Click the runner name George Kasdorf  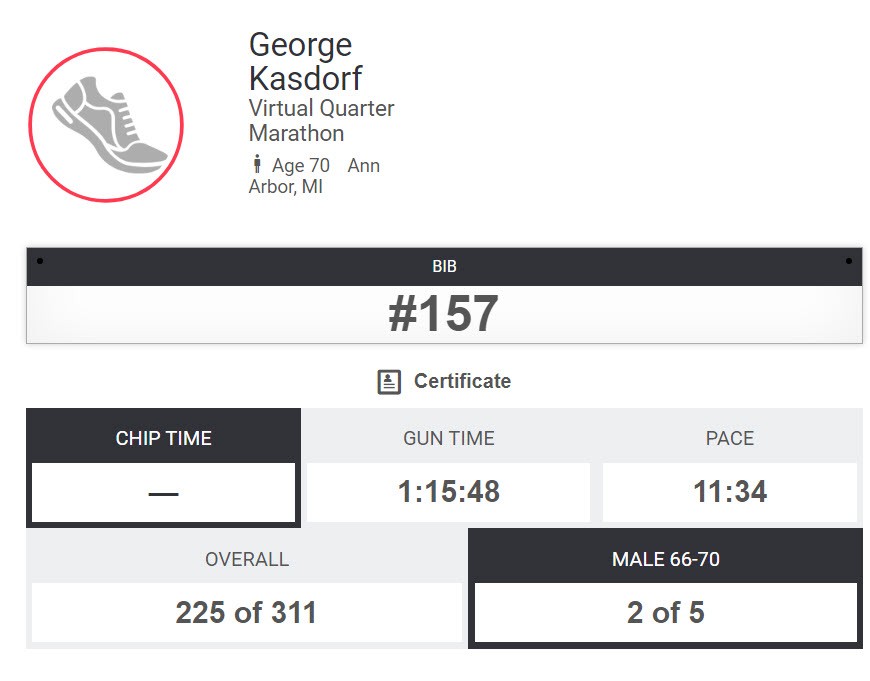(305, 61)
